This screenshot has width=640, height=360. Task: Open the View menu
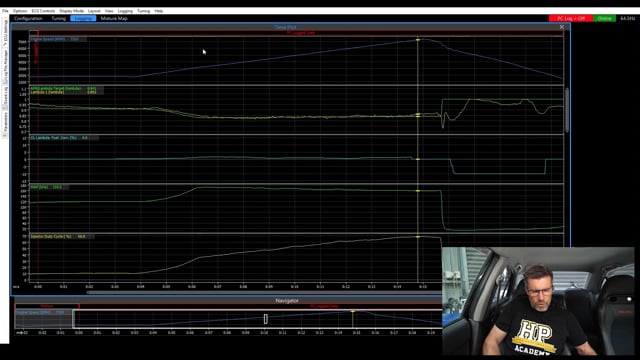tap(109, 11)
